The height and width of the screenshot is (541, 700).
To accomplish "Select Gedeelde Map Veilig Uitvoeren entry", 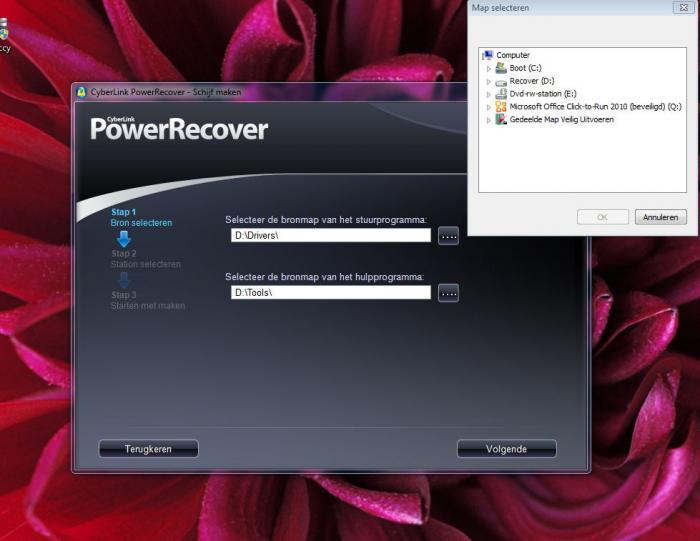I will click(562, 120).
